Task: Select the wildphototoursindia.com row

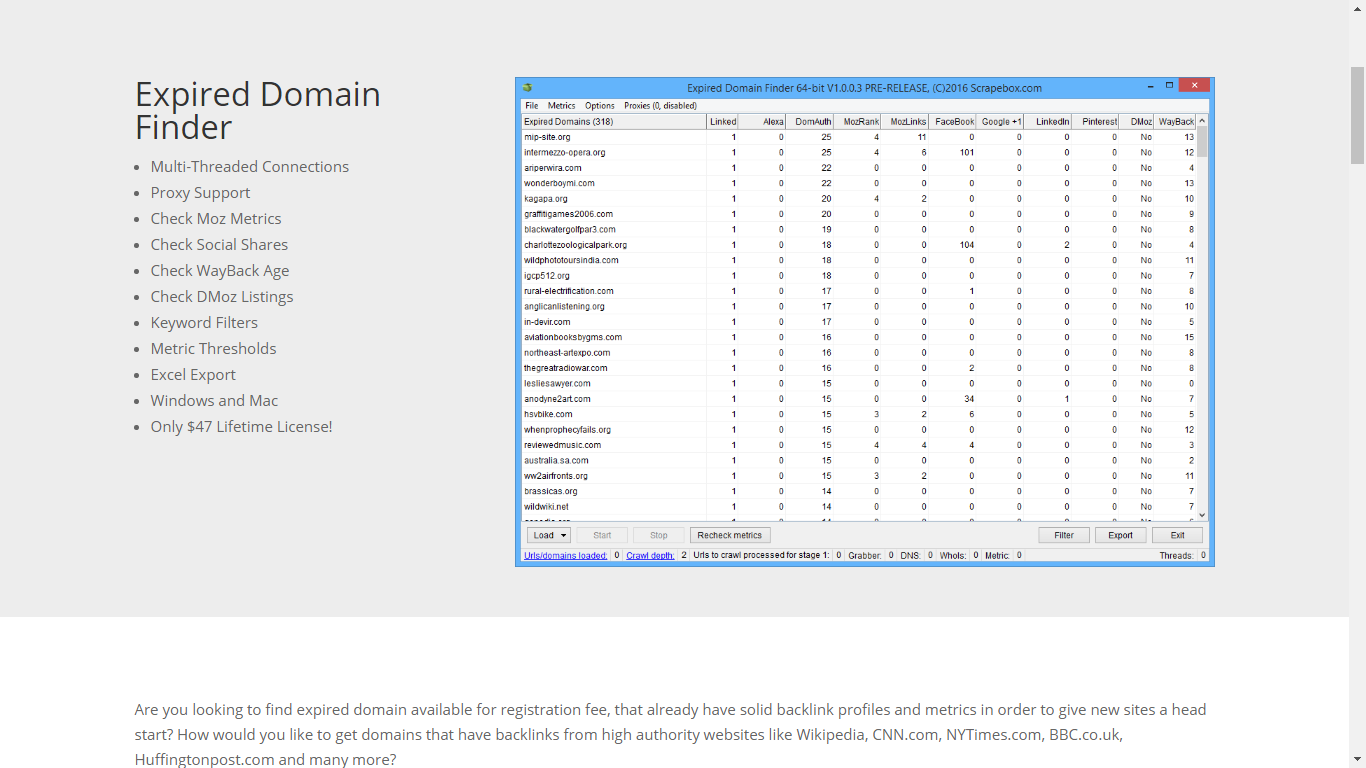Action: [859, 260]
